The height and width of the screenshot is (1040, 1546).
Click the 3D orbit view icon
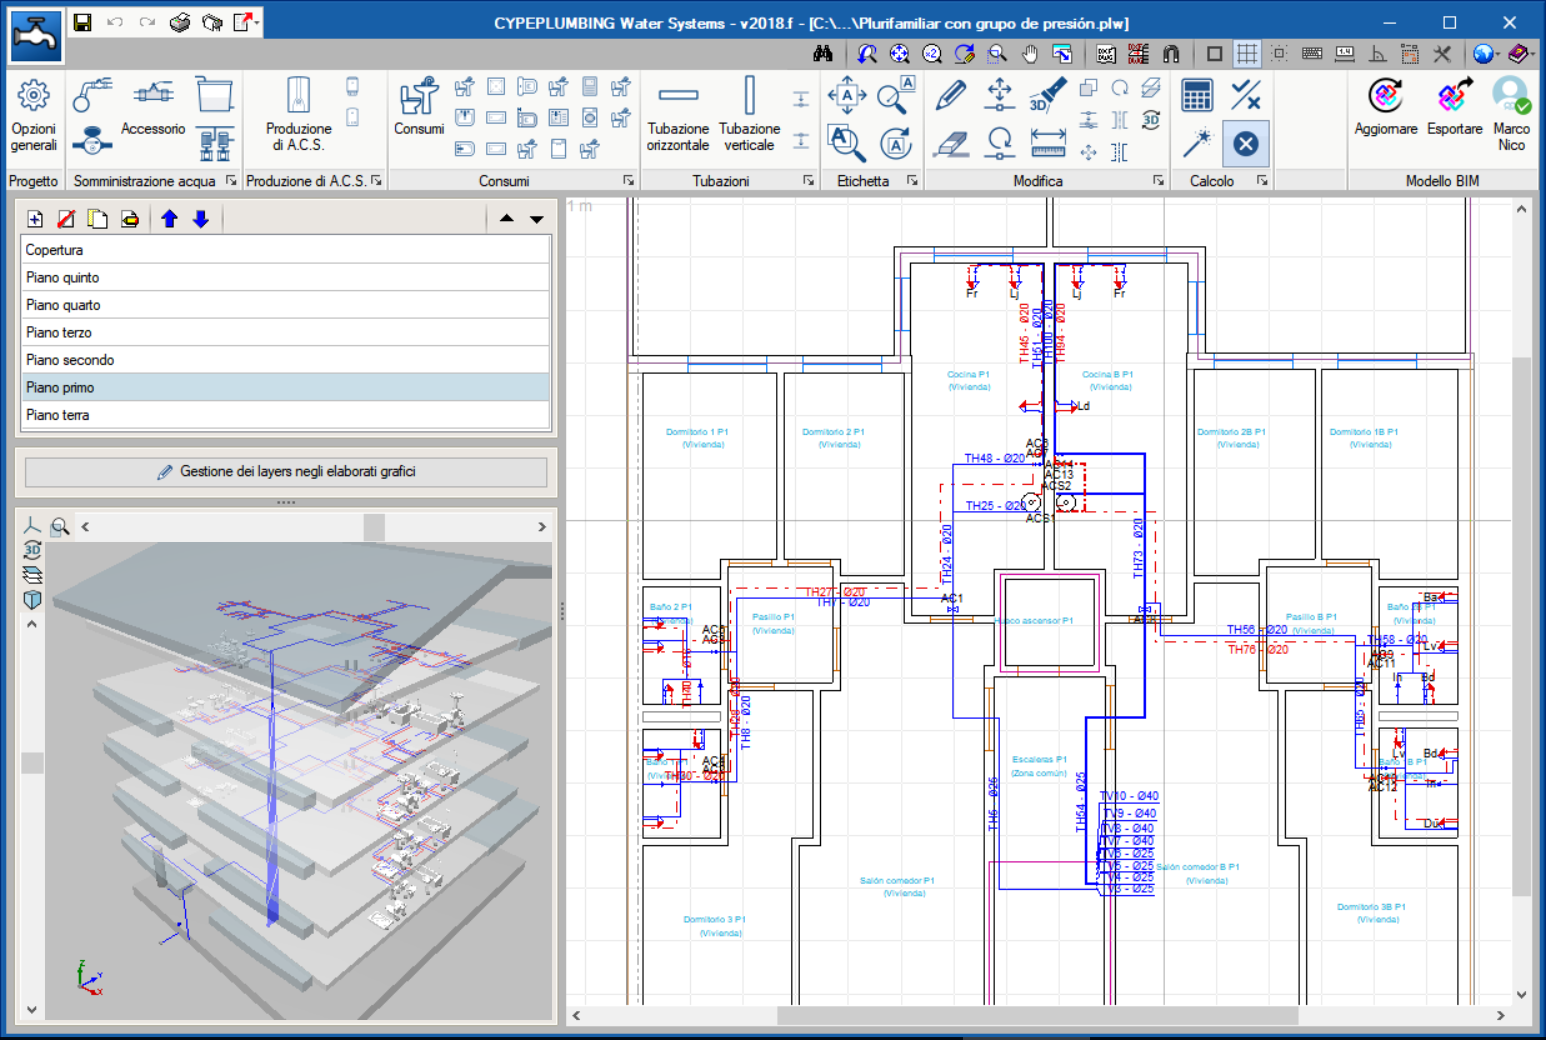click(x=32, y=549)
